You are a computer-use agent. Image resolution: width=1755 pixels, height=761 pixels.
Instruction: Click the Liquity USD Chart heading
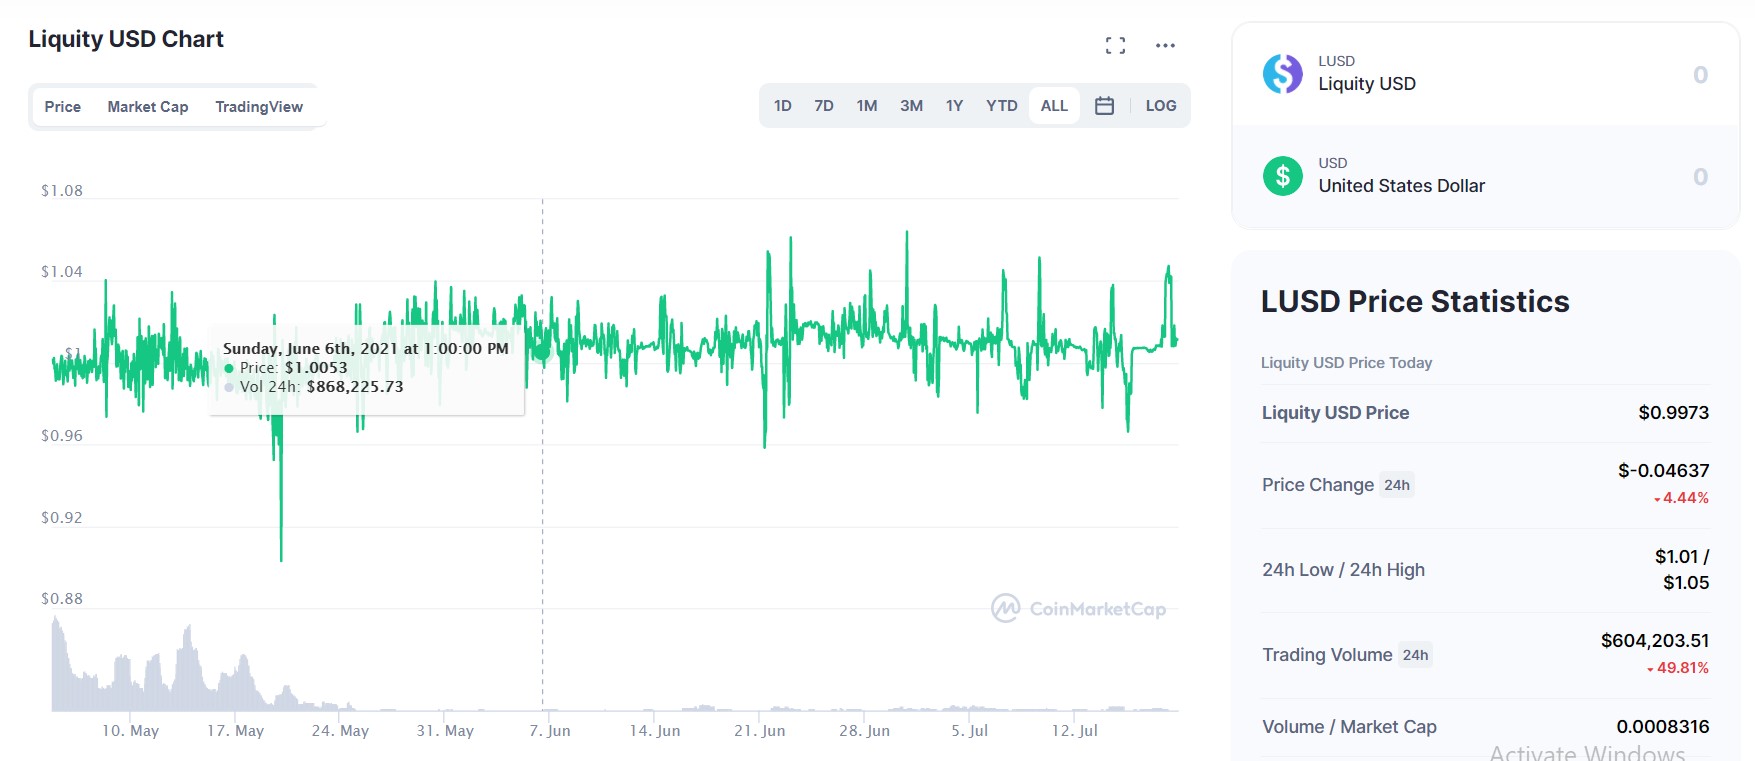[x=126, y=39]
